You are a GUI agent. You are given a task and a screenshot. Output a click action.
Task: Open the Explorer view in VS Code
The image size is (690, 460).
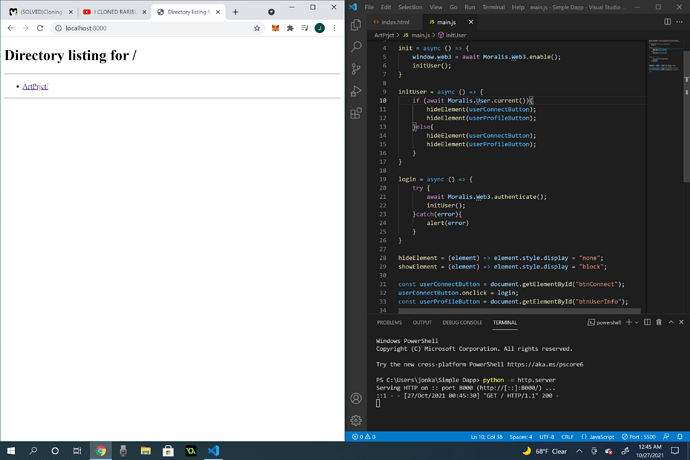point(356,25)
